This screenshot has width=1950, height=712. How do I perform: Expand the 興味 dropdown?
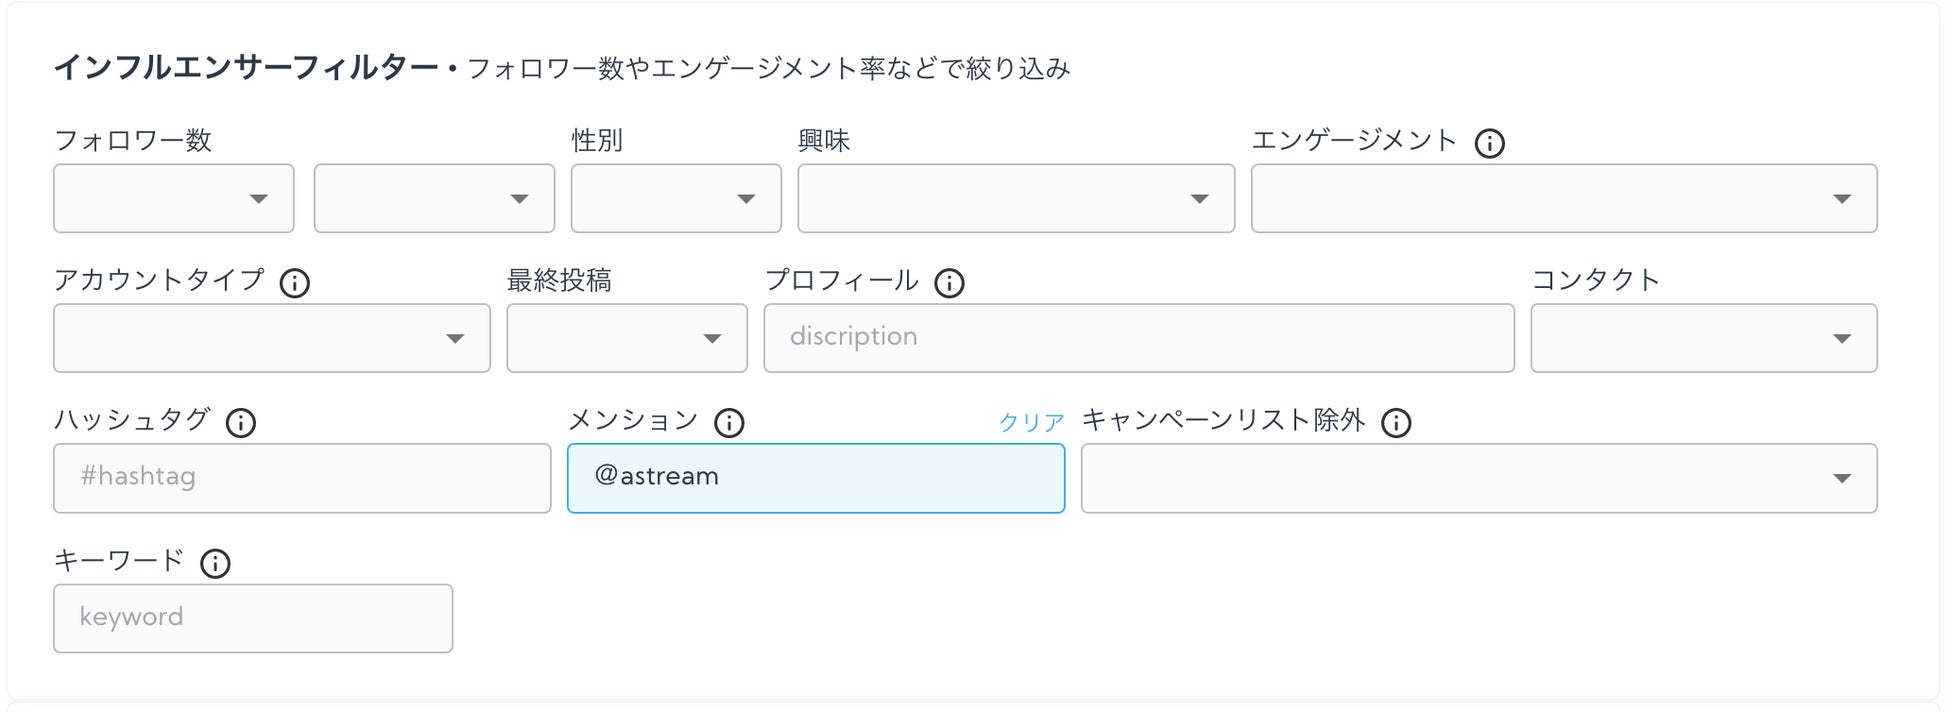pos(1016,199)
